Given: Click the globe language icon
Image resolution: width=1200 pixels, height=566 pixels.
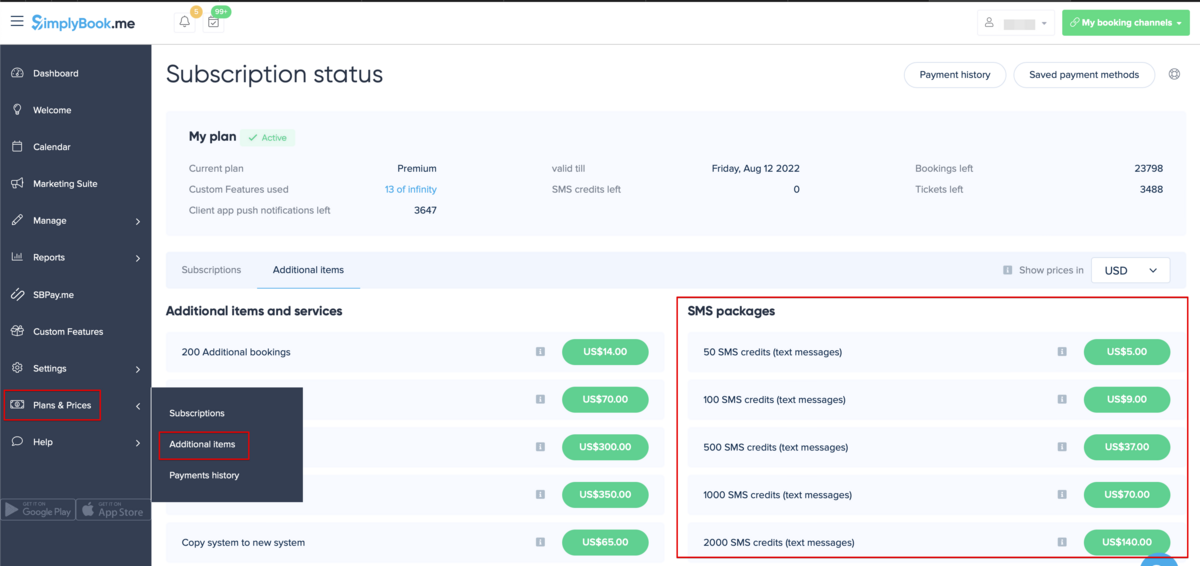Looking at the screenshot, I should click(x=1174, y=74).
